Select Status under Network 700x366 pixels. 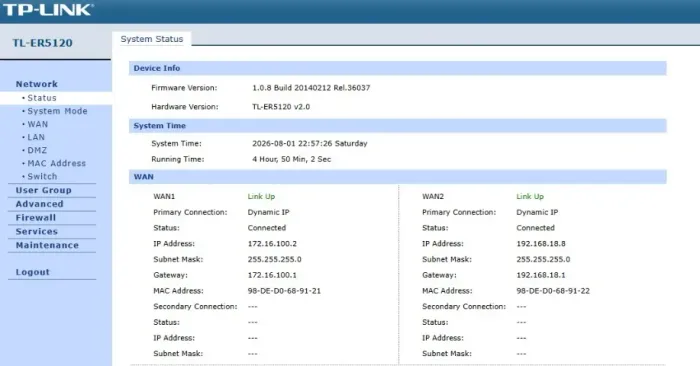point(42,98)
